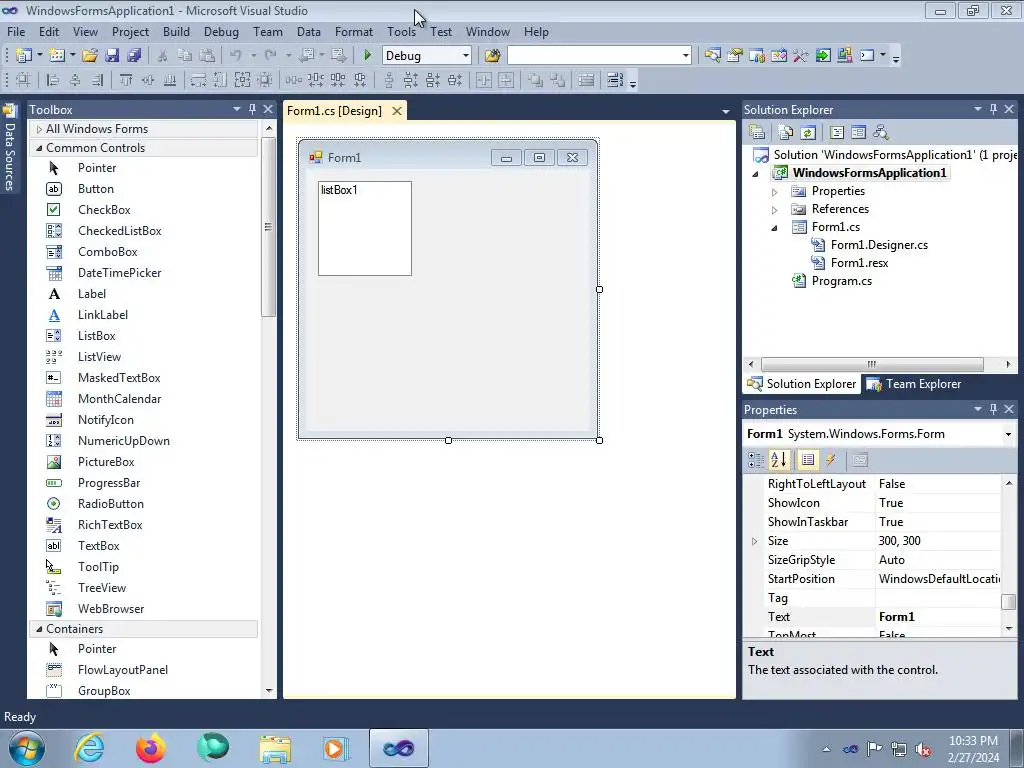Show Events with the lightning bolt icon
The image size is (1024, 768).
pos(831,460)
